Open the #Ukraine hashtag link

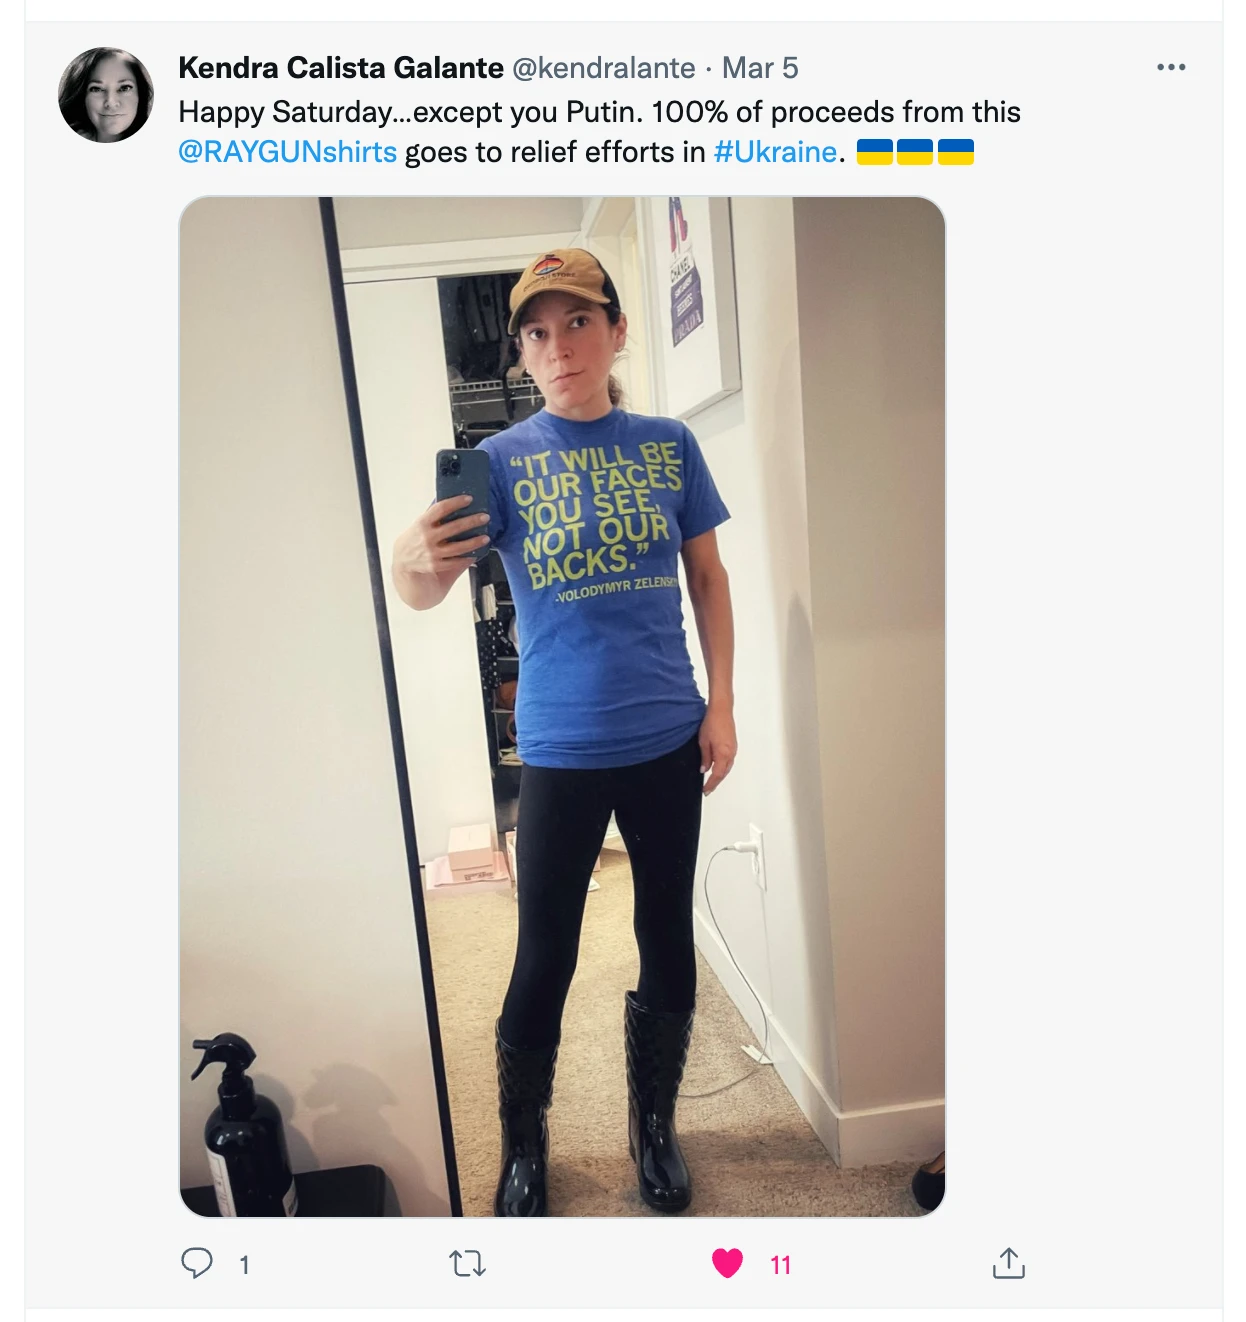tap(775, 152)
